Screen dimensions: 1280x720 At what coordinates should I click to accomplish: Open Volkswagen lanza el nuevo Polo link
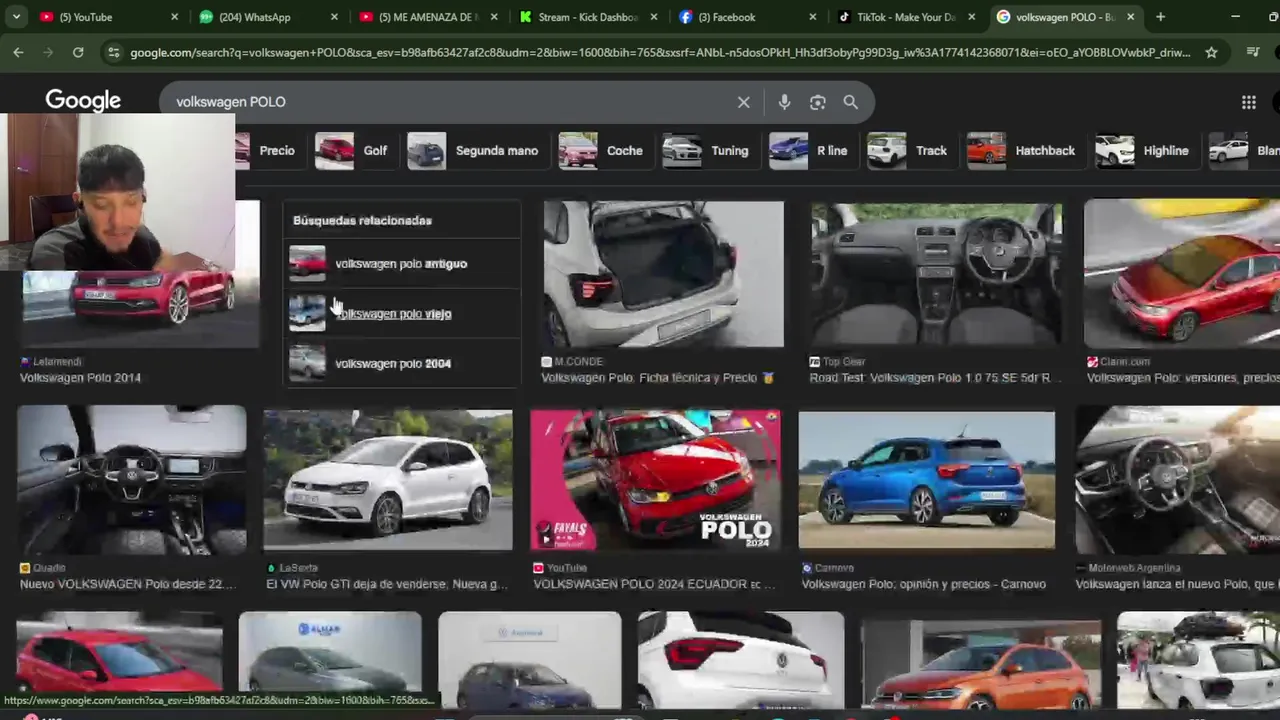coord(1177,584)
